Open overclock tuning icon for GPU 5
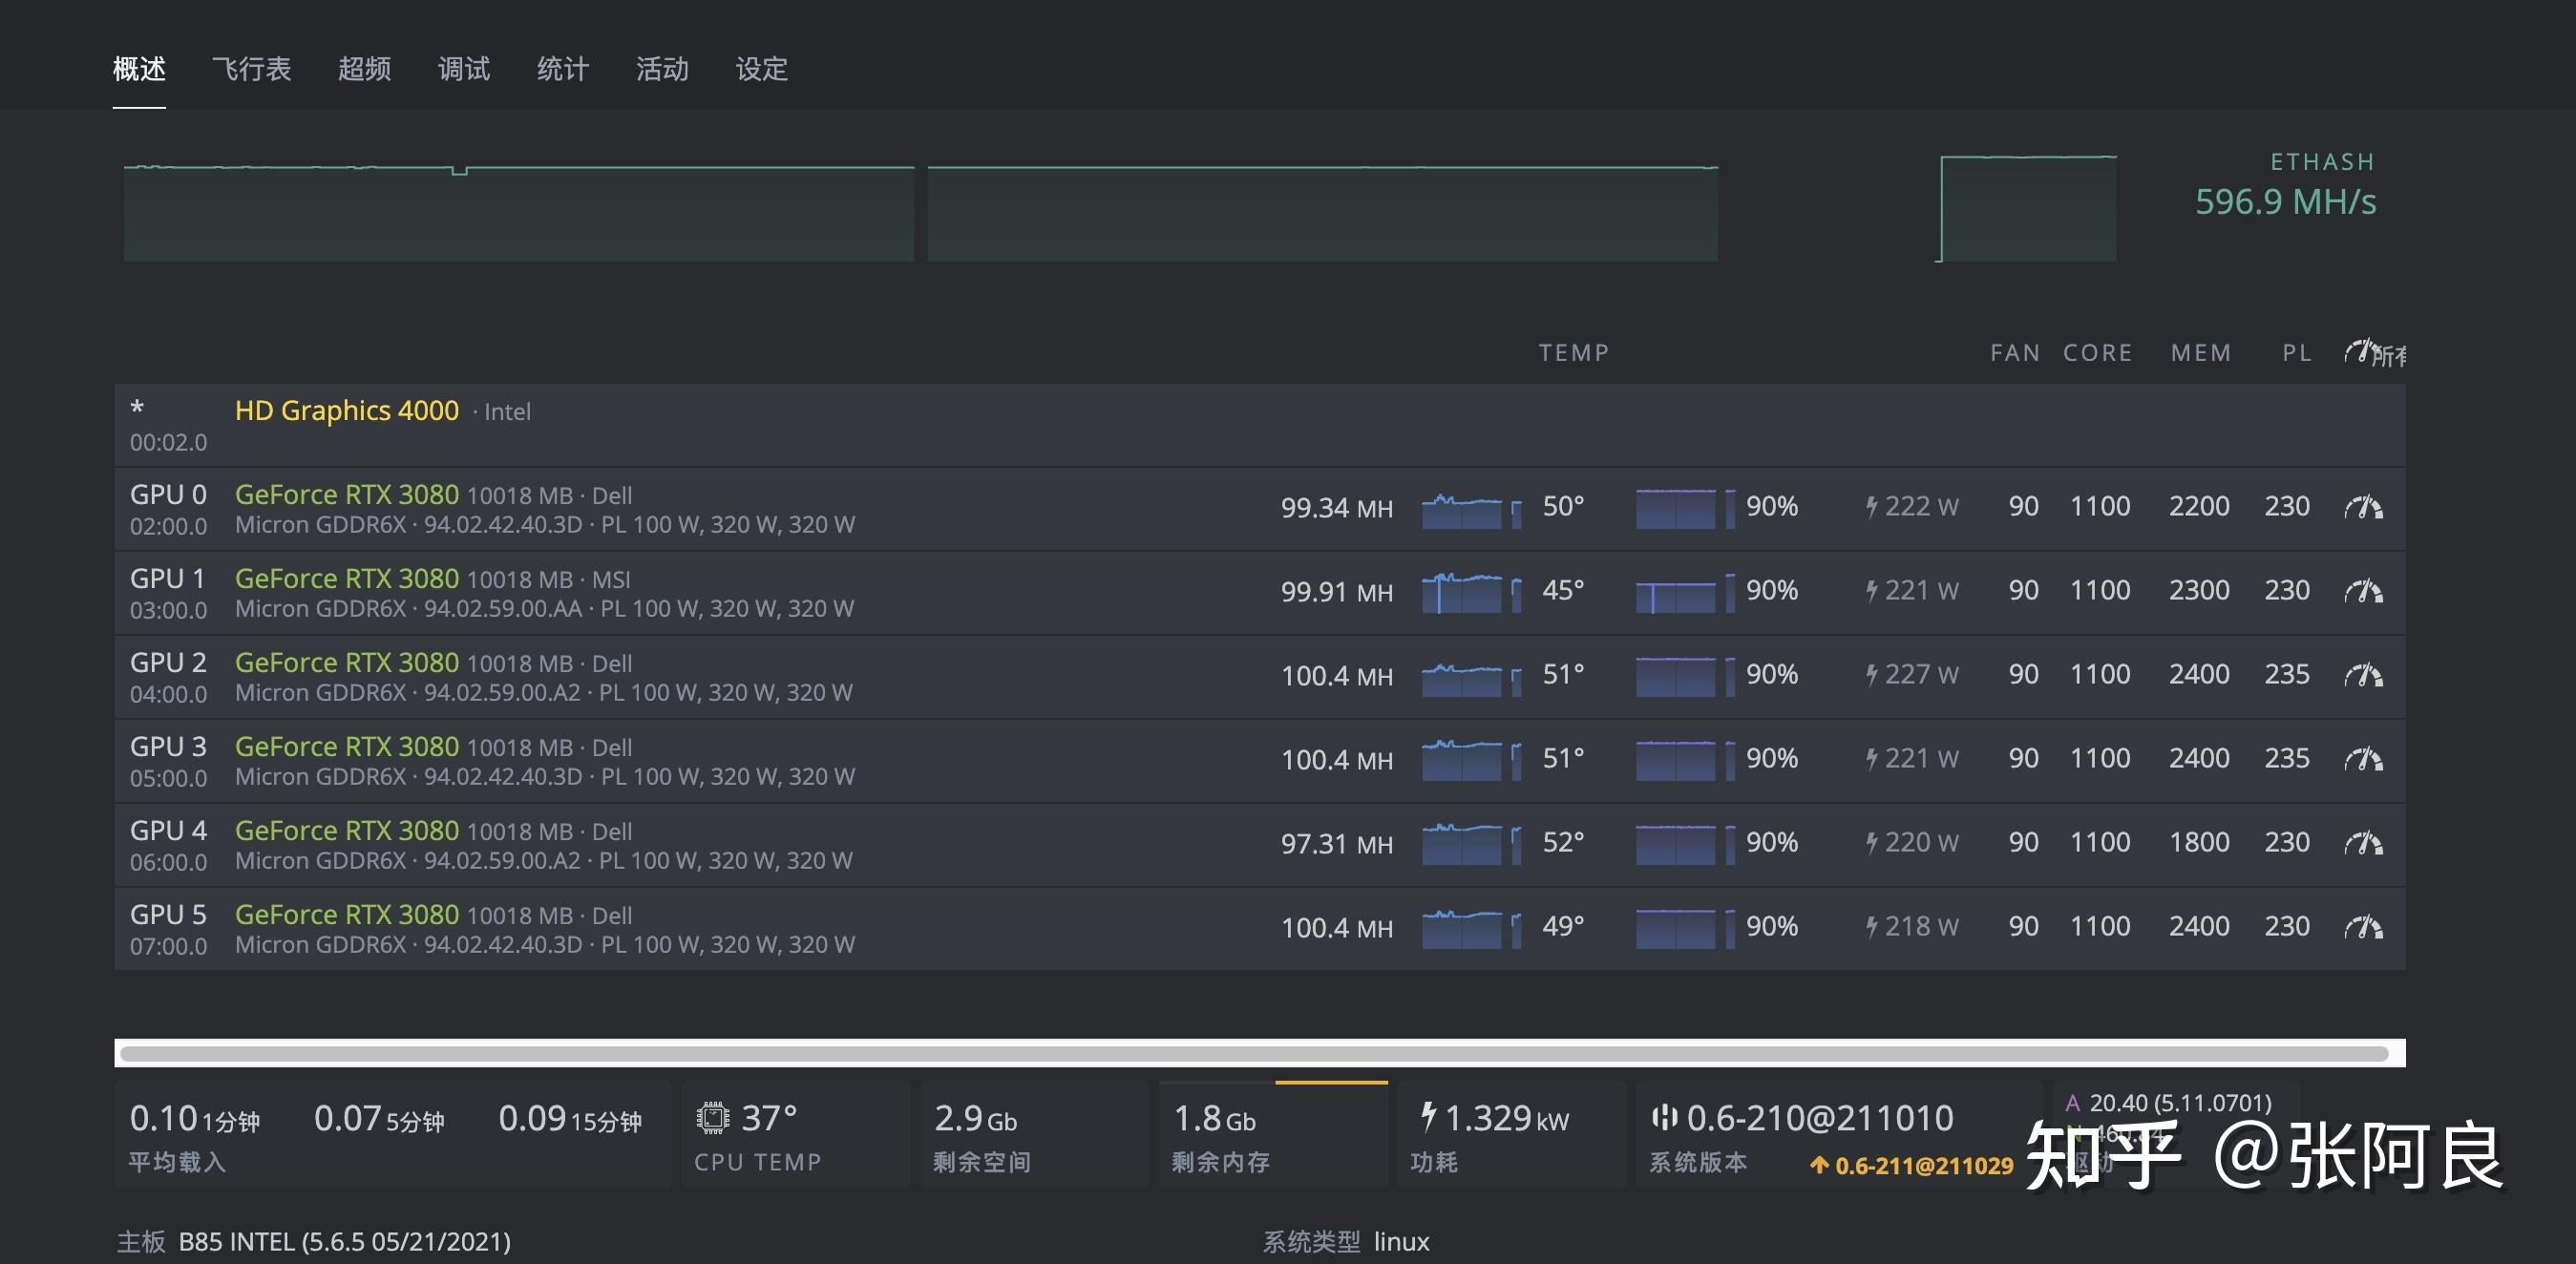The width and height of the screenshot is (2576, 1264). pyautogui.click(x=2363, y=928)
